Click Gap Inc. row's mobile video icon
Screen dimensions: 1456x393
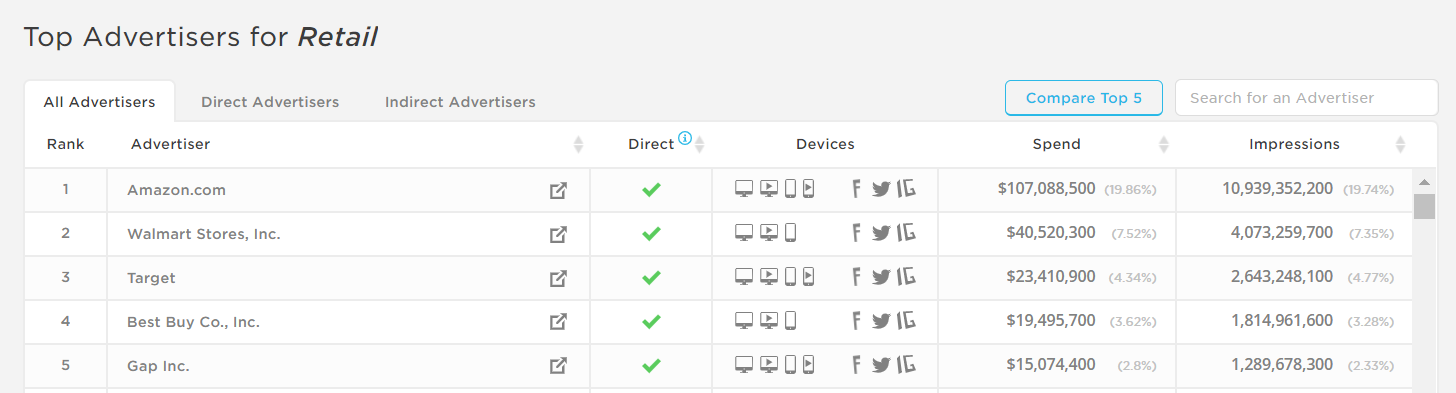click(808, 365)
